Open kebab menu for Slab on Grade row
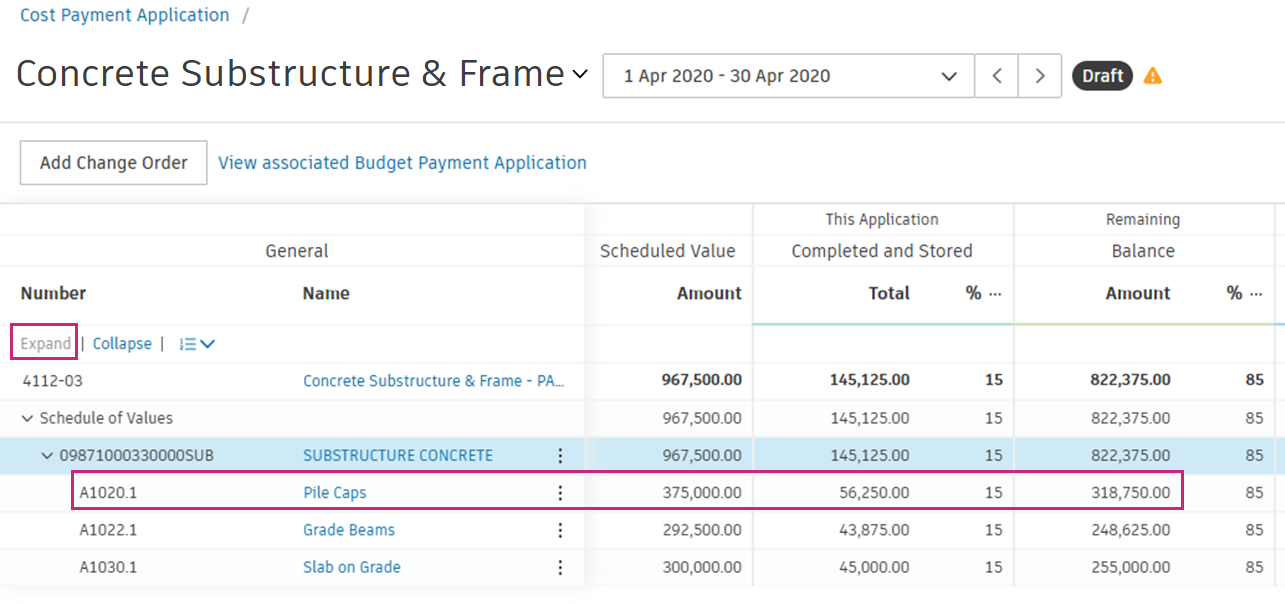Image resolution: width=1285 pixels, height=604 pixels. click(560, 567)
